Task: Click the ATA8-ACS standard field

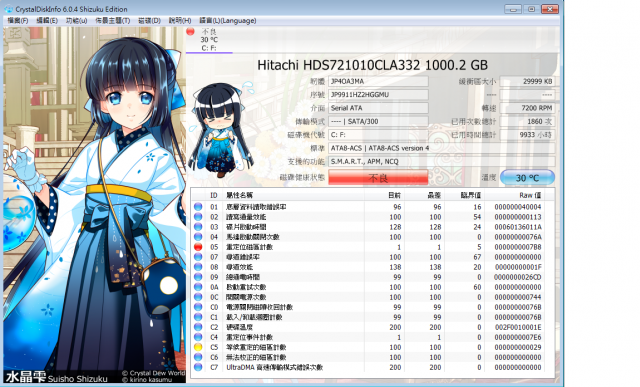Action: [x=442, y=148]
